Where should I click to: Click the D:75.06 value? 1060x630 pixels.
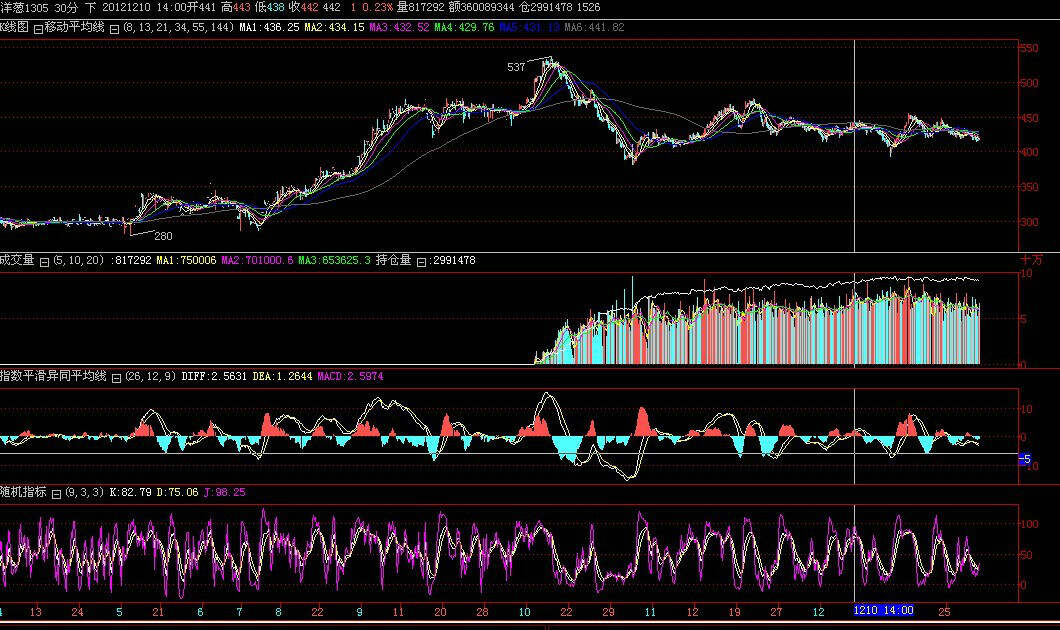(178, 493)
